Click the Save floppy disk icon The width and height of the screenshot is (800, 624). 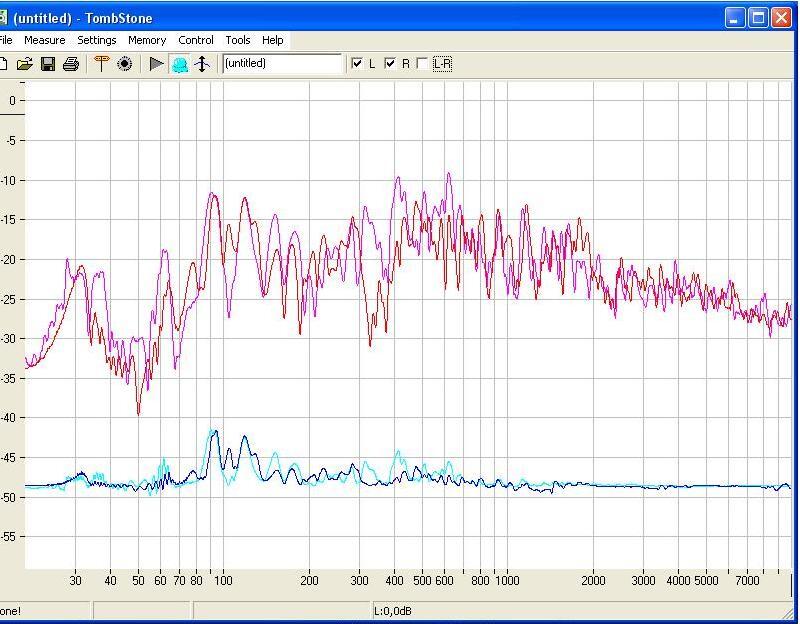[x=48, y=64]
